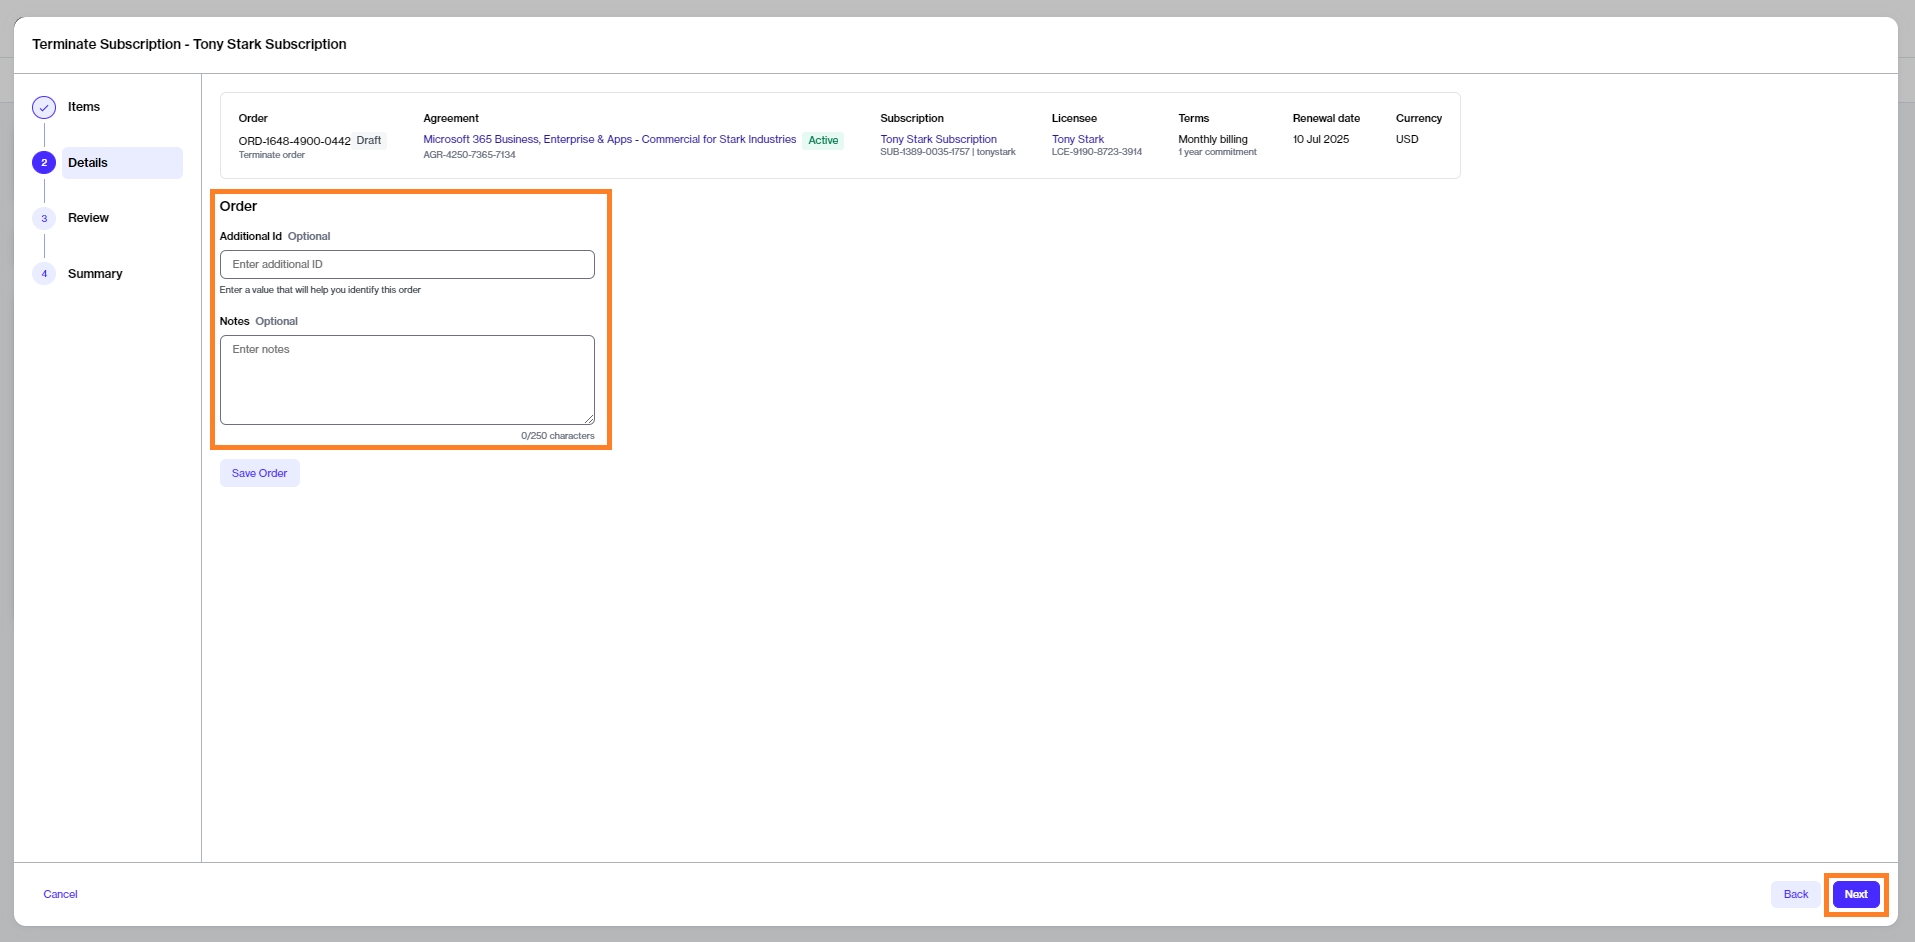The height and width of the screenshot is (942, 1915).
Task: Click the completed Items step checkmark icon
Action: pyautogui.click(x=44, y=107)
